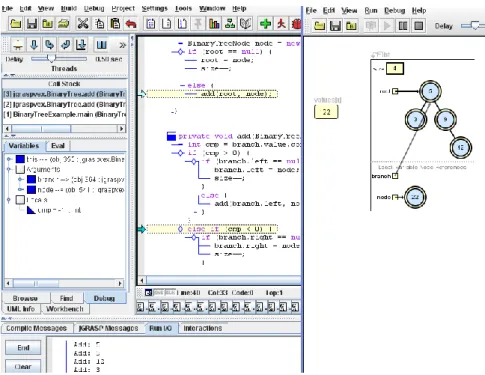This screenshot has width=485, height=375.
Task: Click the Run to Cursor debug icon
Action: [x=81, y=45]
